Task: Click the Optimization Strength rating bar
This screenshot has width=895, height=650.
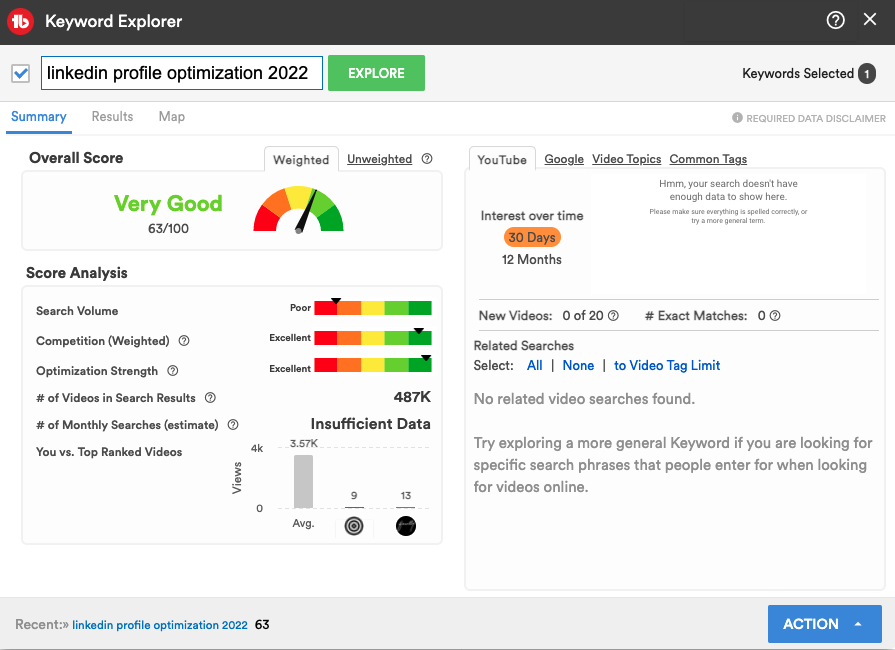Action: [x=373, y=365]
